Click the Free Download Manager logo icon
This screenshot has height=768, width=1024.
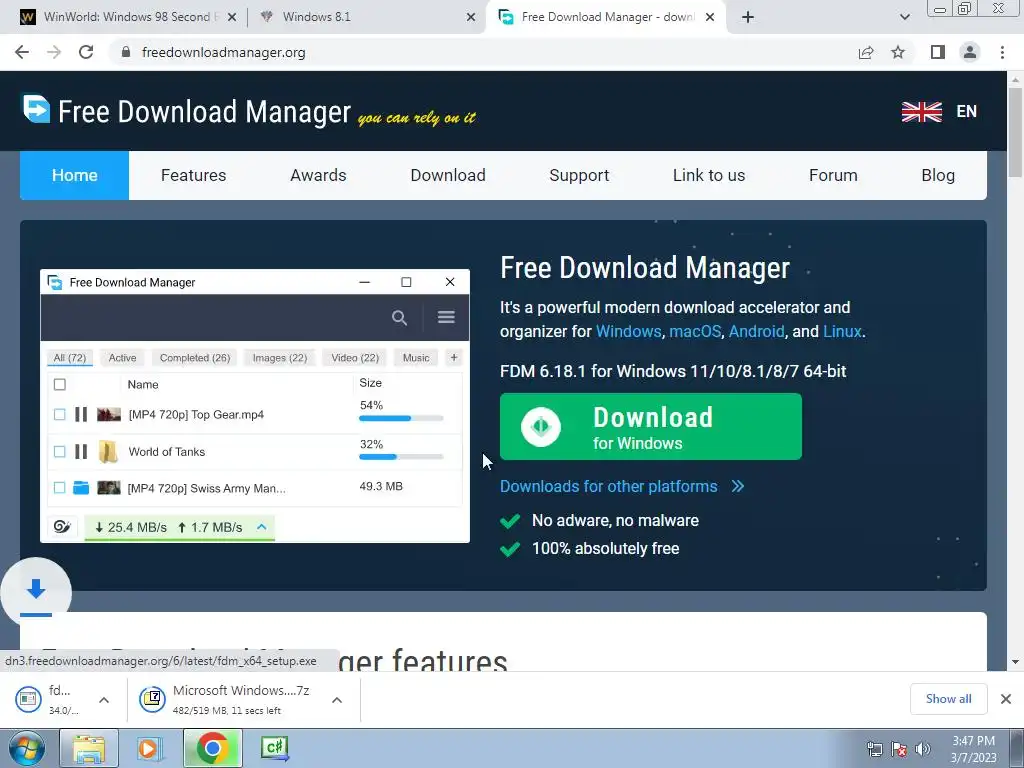click(36, 108)
